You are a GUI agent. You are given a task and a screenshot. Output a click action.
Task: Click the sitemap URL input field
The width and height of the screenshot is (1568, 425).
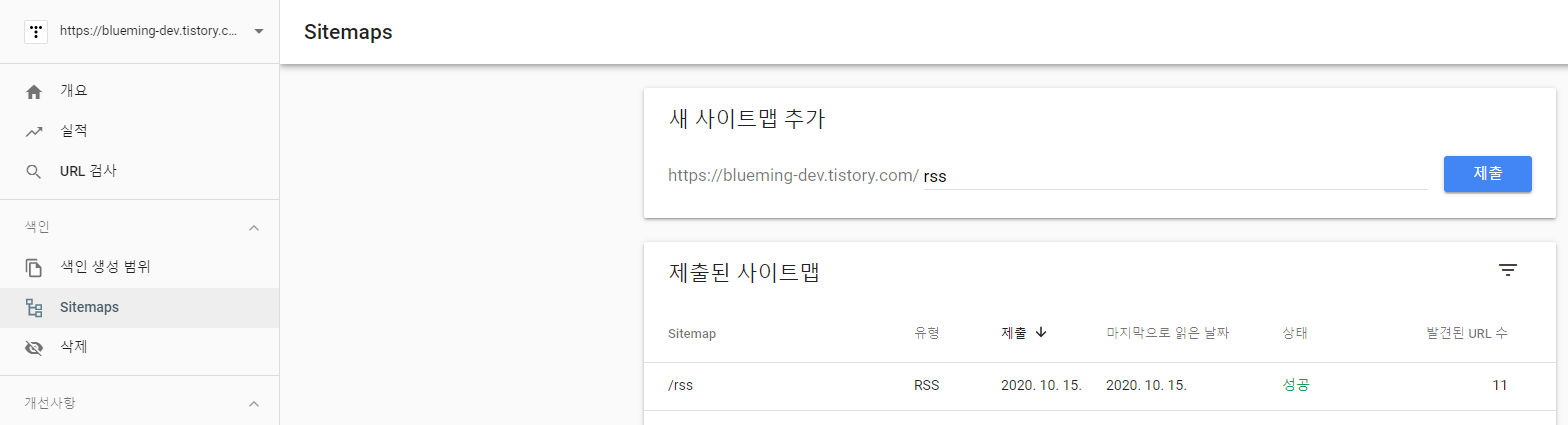[x=1175, y=175]
